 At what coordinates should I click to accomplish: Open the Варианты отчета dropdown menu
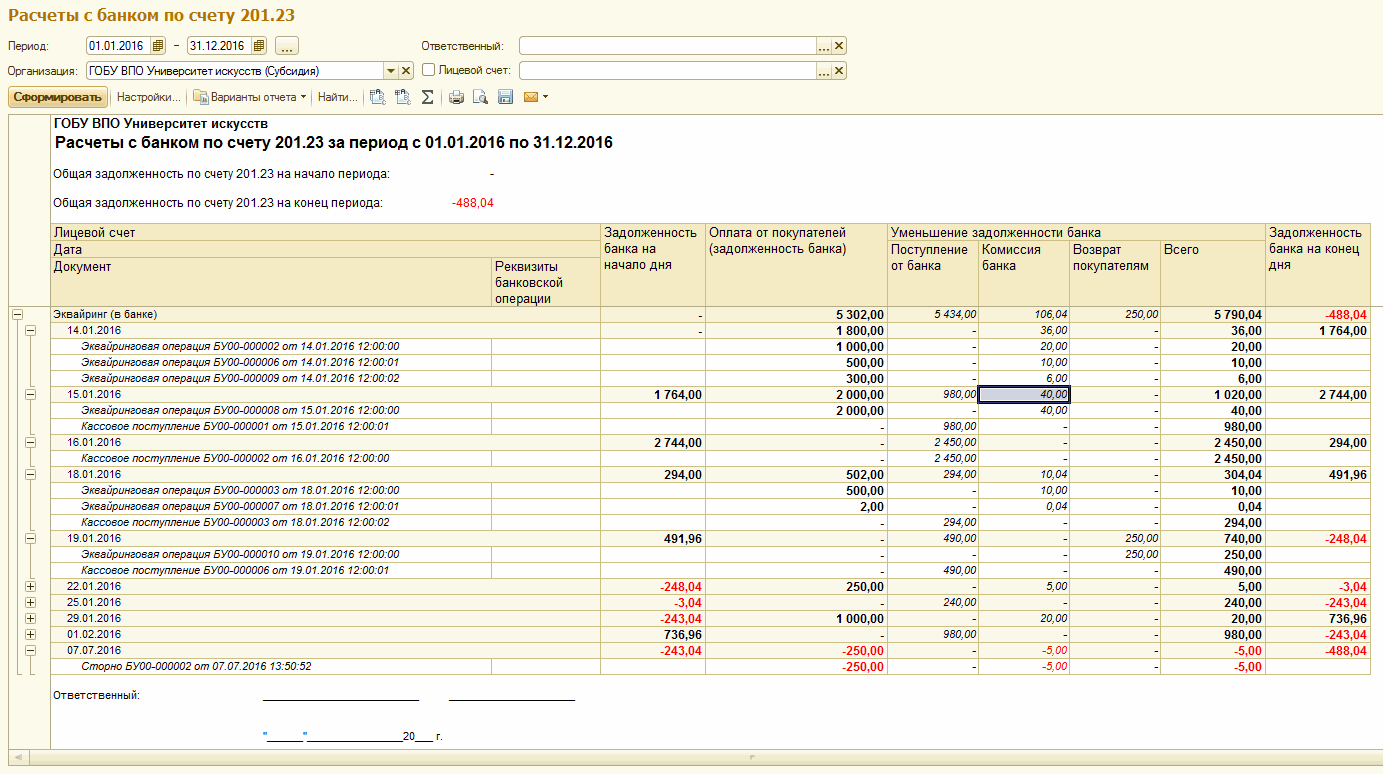tap(250, 97)
